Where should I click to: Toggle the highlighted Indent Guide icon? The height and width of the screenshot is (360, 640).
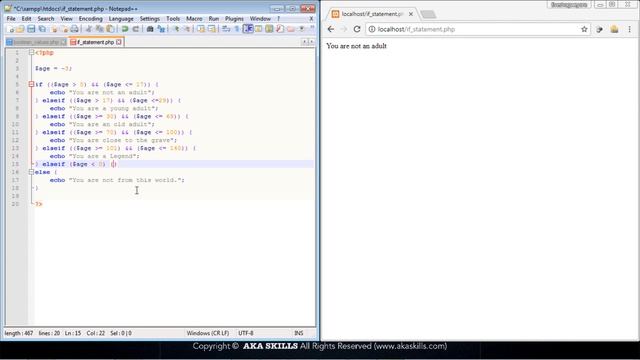[248, 29]
